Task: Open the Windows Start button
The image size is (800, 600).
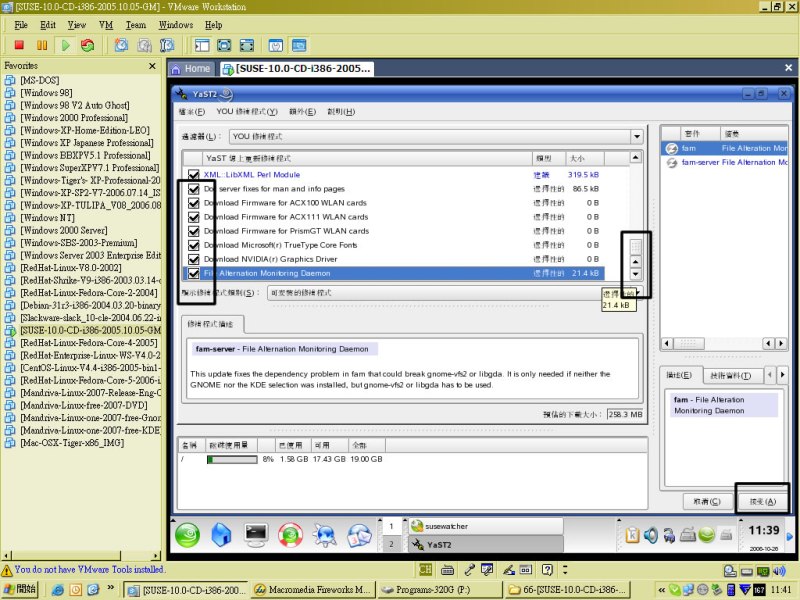Action: click(x=19, y=589)
